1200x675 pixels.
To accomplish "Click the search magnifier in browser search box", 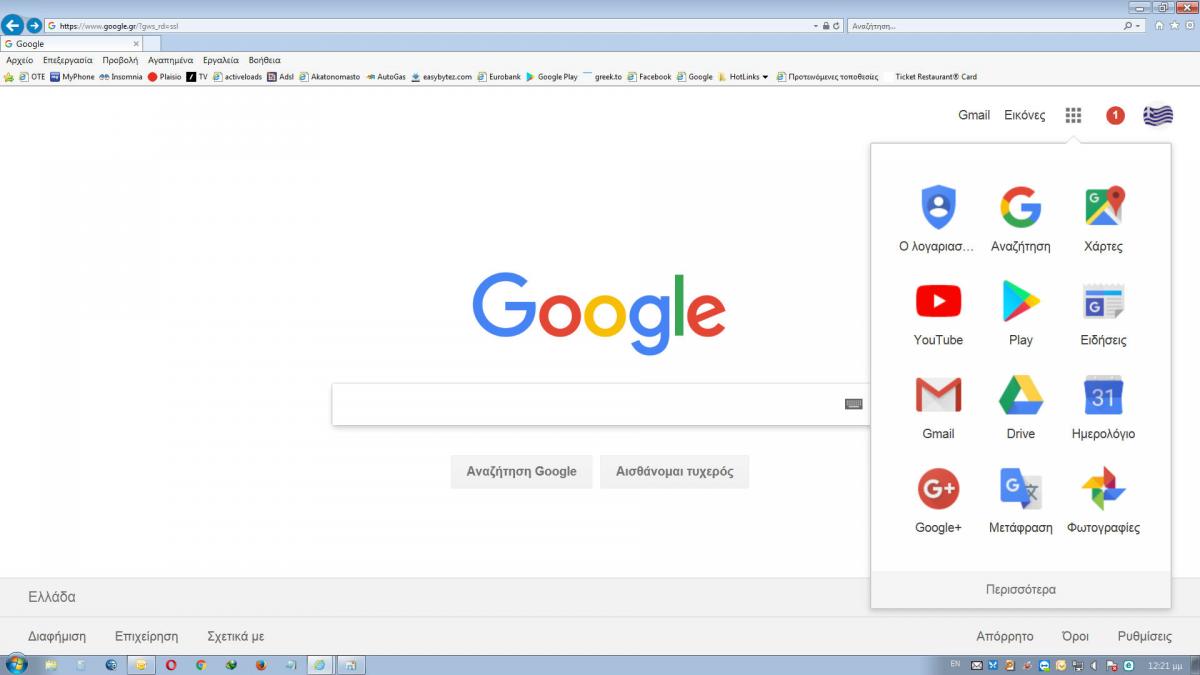I will click(x=1129, y=26).
